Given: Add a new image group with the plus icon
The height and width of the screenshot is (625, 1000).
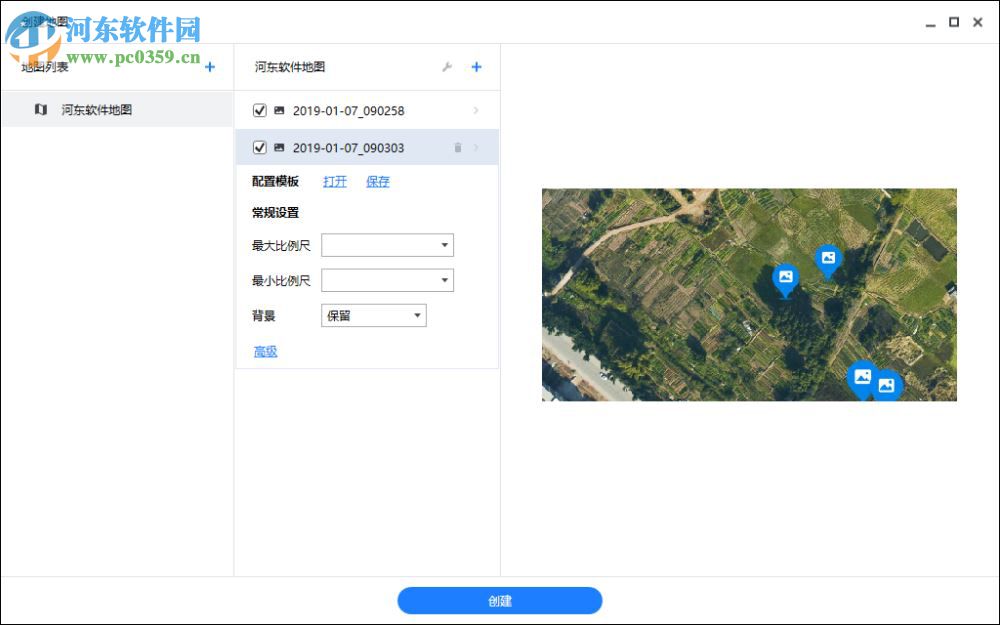Looking at the screenshot, I should tap(477, 67).
